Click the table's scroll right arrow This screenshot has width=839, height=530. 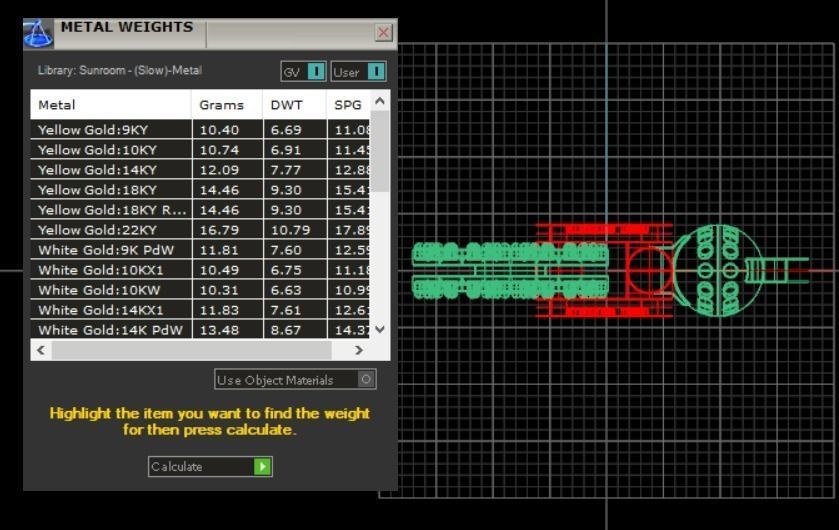click(359, 350)
